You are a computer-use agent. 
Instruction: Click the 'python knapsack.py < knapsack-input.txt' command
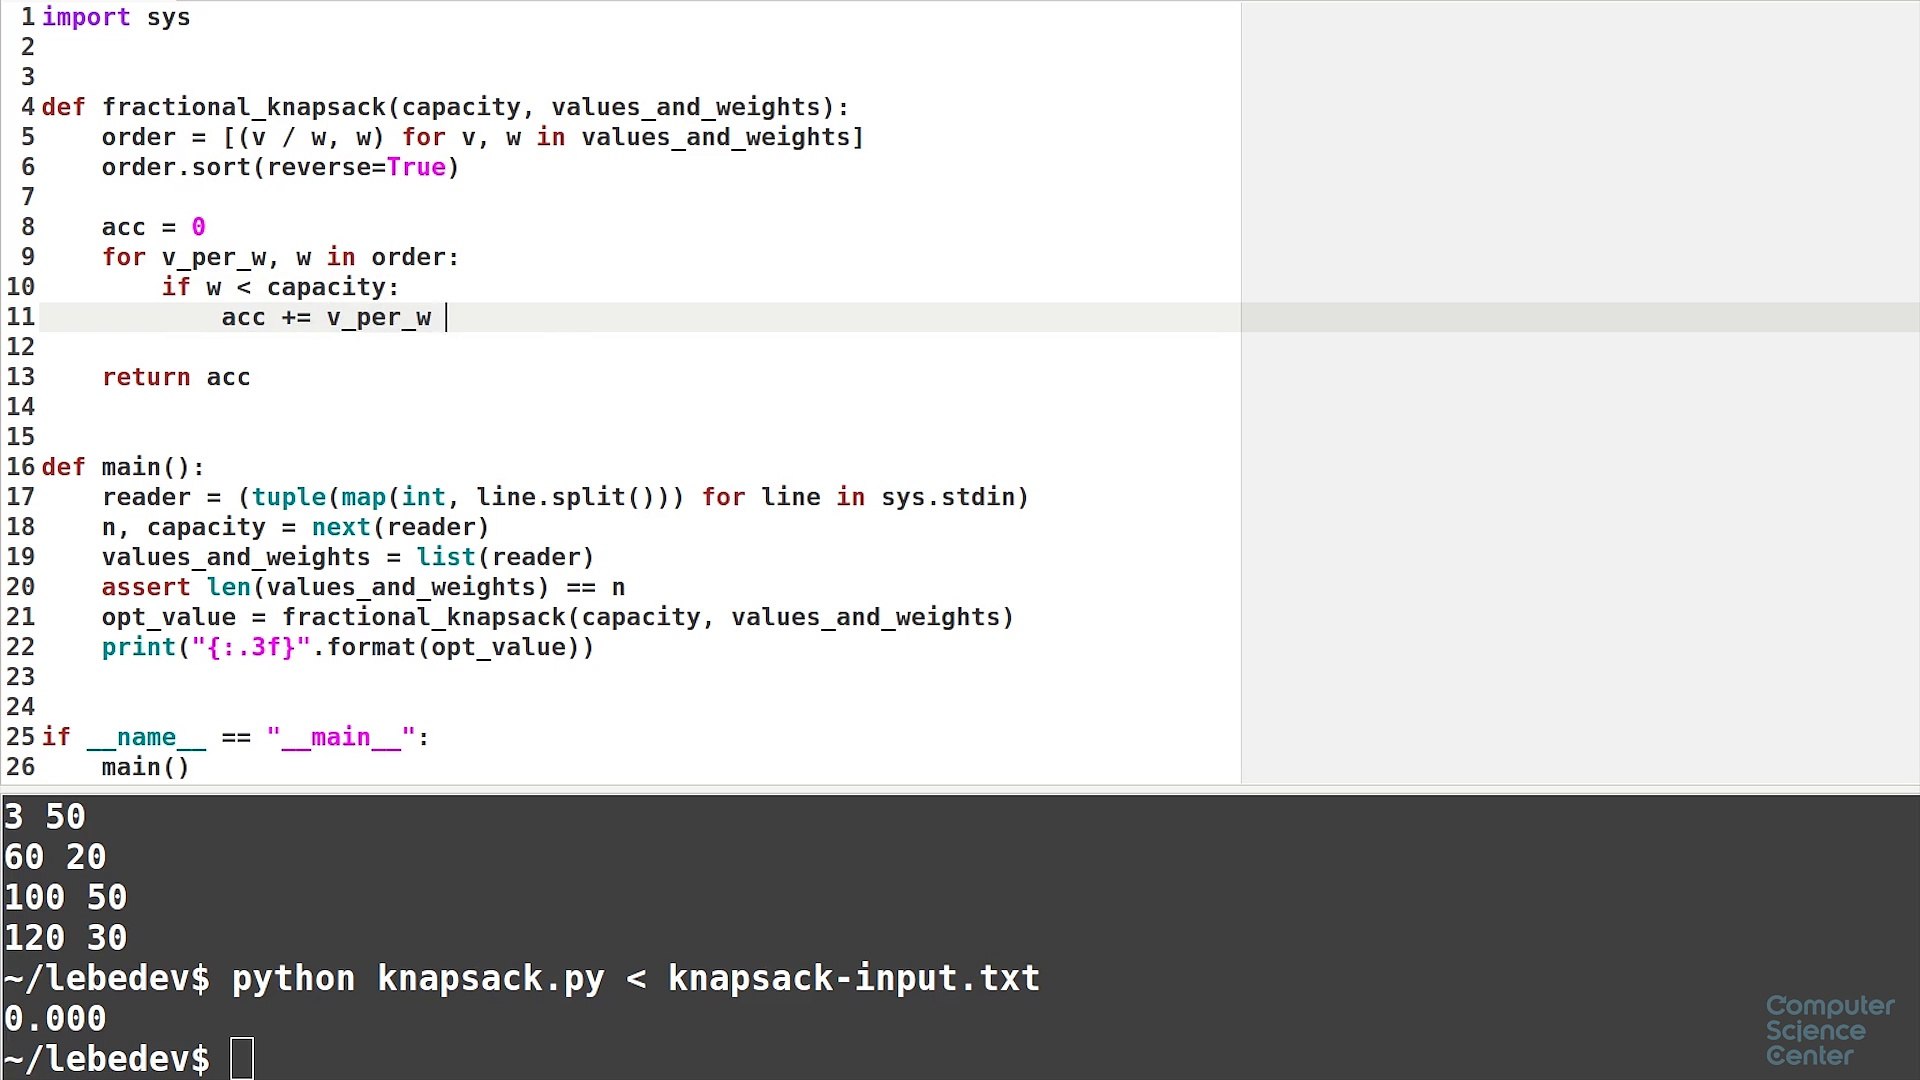point(636,978)
